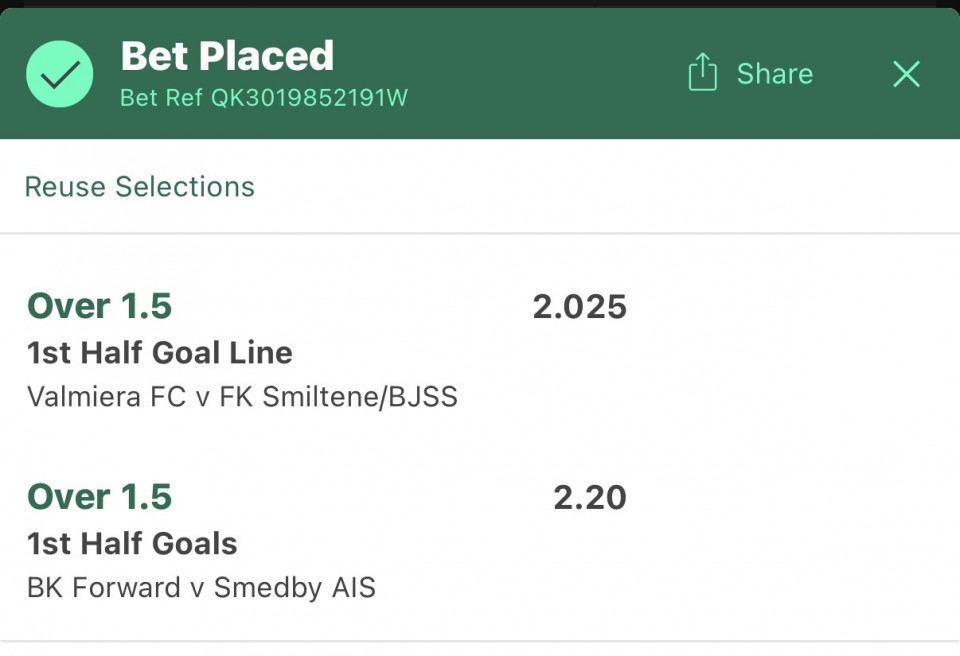Click the 2.025 odds value
This screenshot has height=656, width=960.
[x=579, y=307]
